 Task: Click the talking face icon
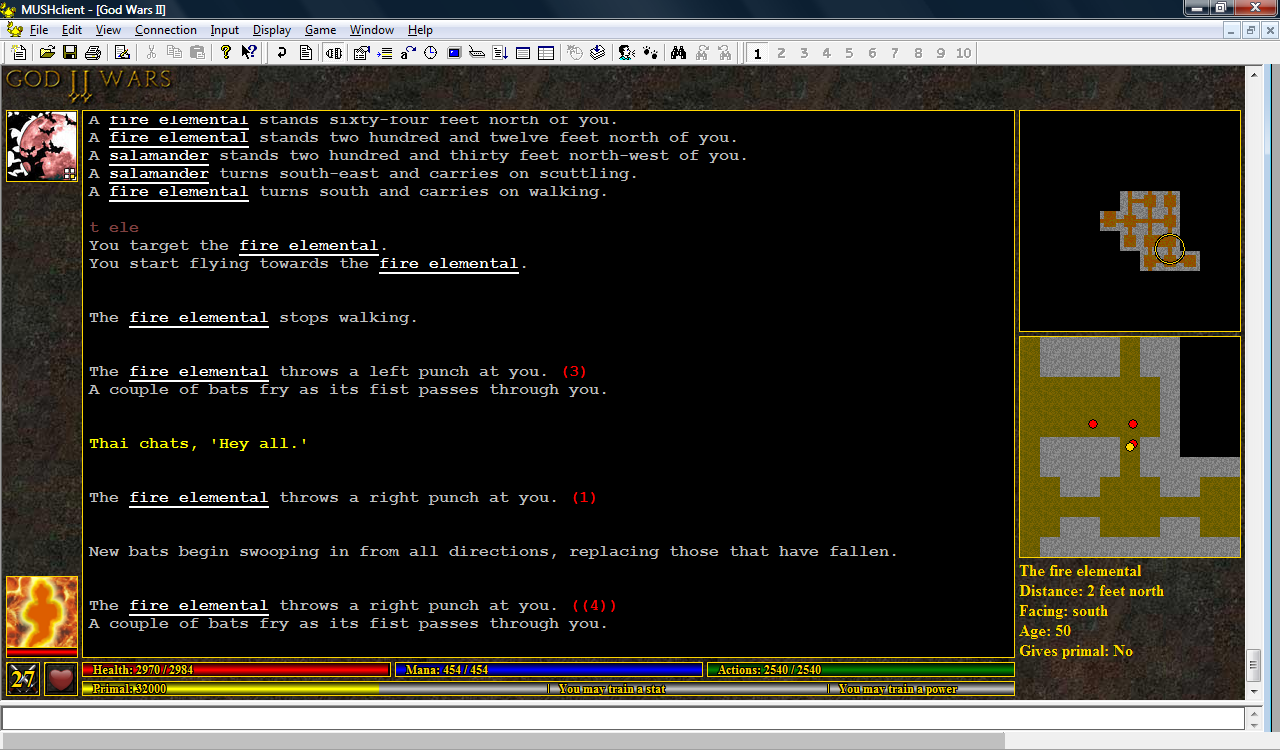click(626, 53)
